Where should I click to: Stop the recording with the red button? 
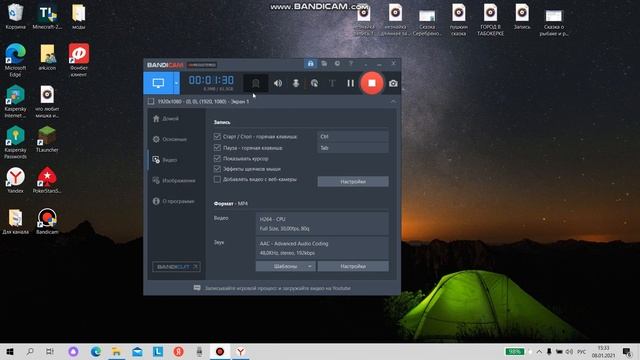(372, 83)
